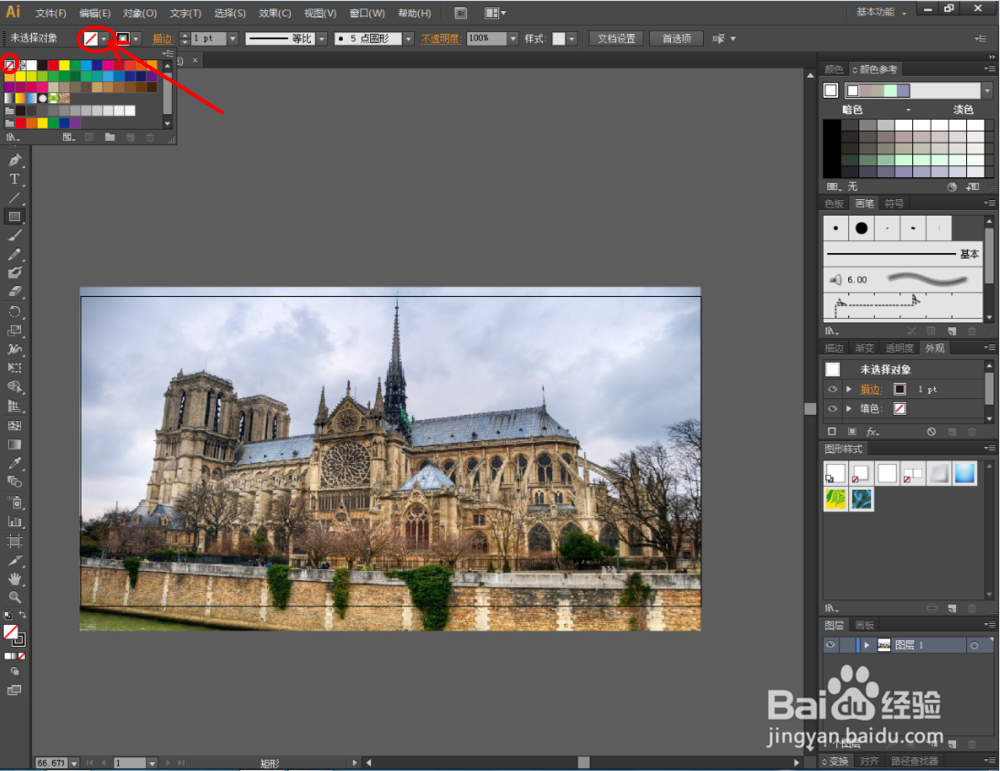This screenshot has height=771, width=1000.
Task: Select the Eraser tool
Action: click(x=14, y=292)
